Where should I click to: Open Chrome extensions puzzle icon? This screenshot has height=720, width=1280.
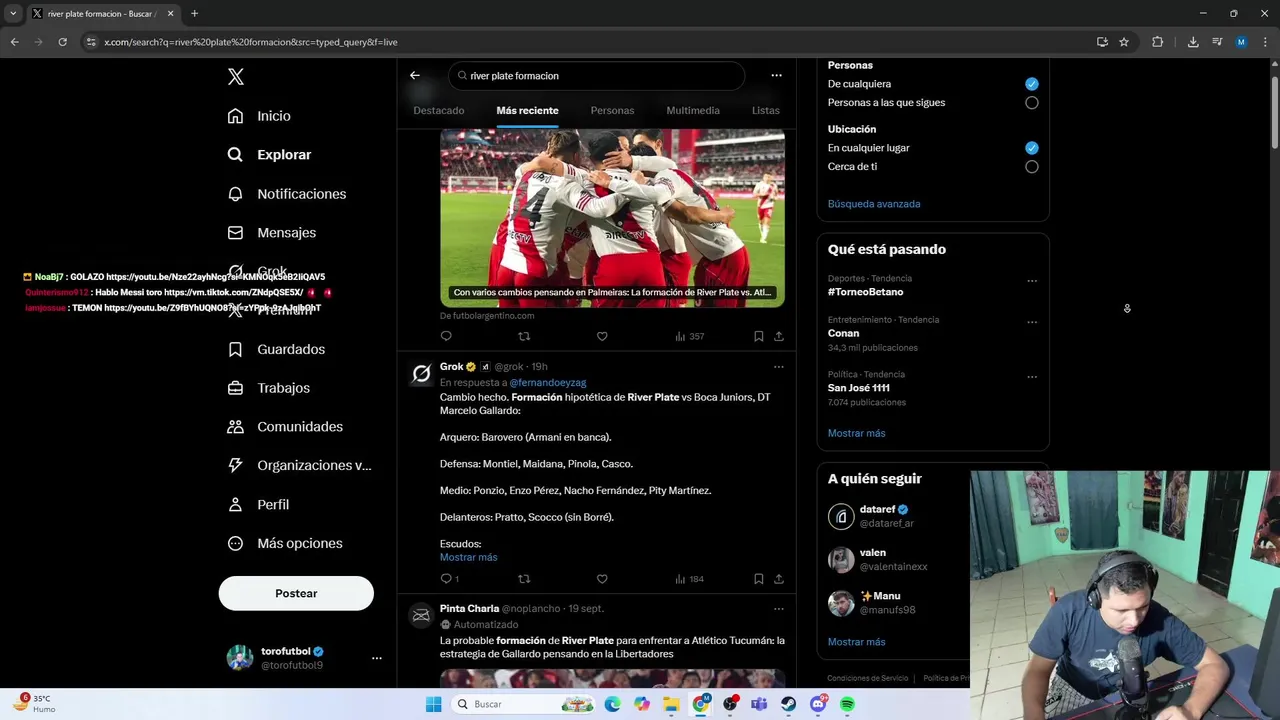(x=1158, y=42)
